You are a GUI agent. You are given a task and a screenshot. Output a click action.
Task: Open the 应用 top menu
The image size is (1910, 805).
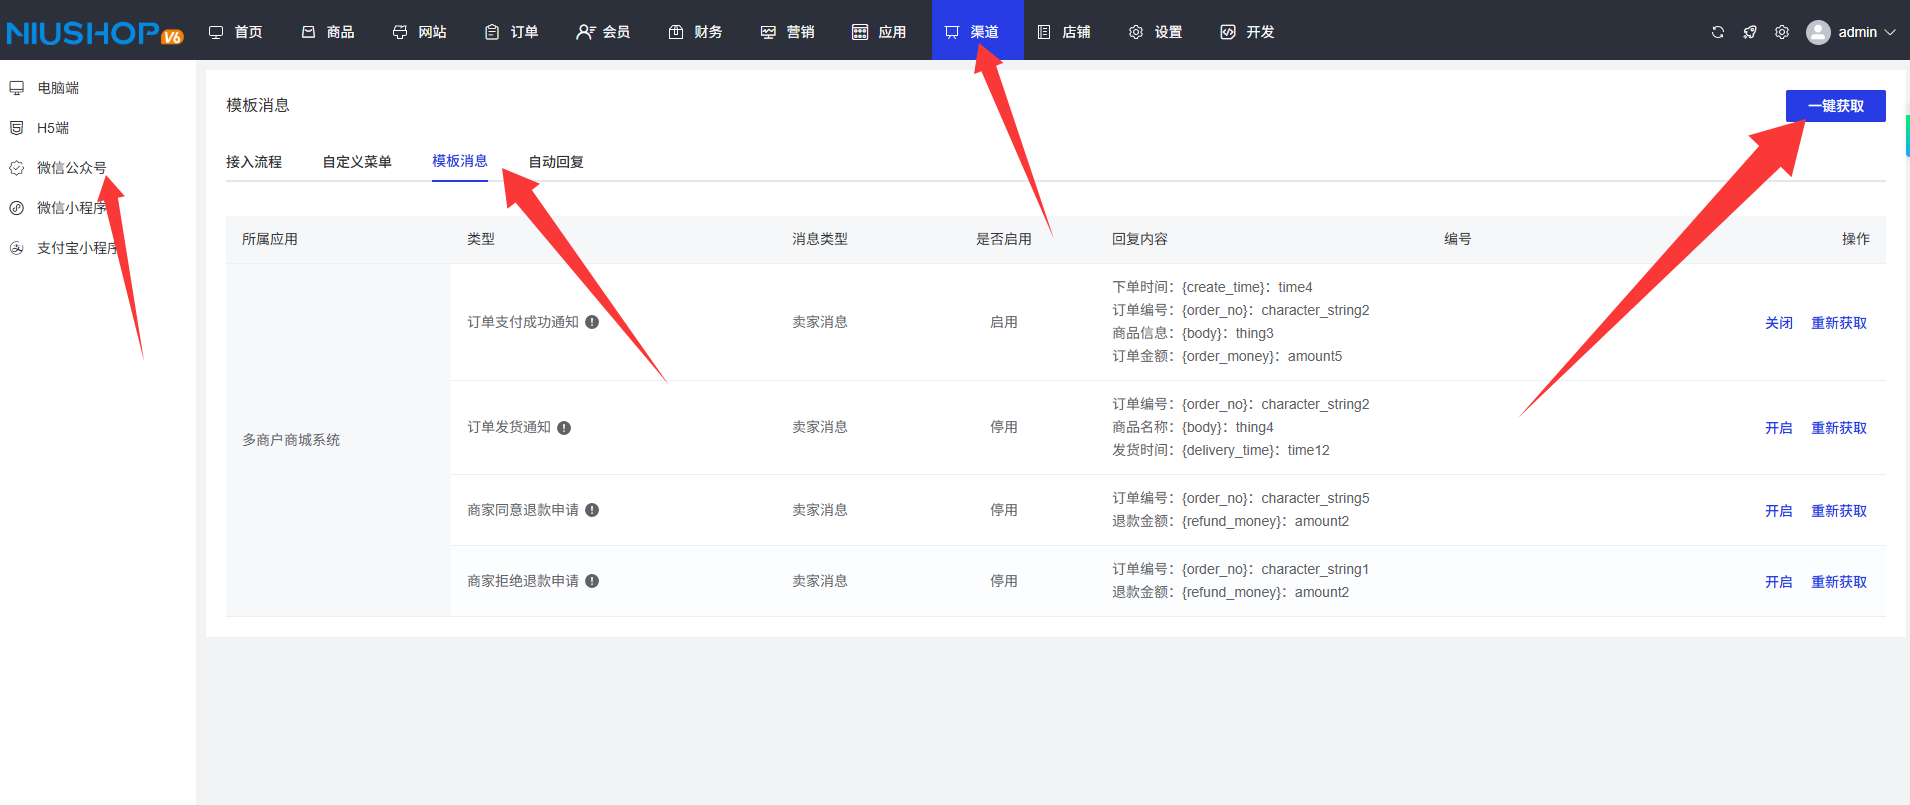[879, 32]
